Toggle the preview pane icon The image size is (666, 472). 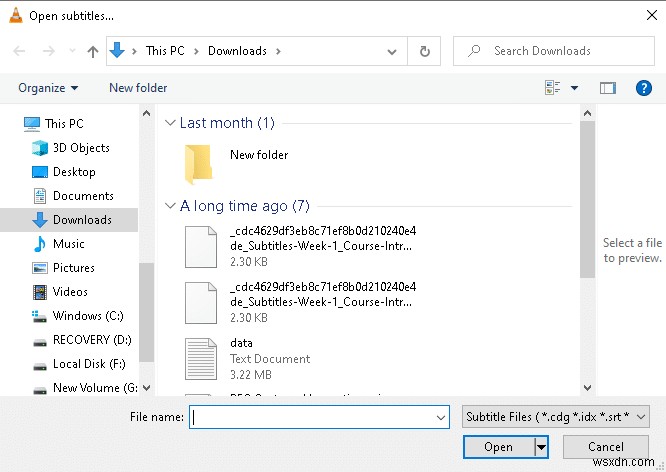[607, 88]
